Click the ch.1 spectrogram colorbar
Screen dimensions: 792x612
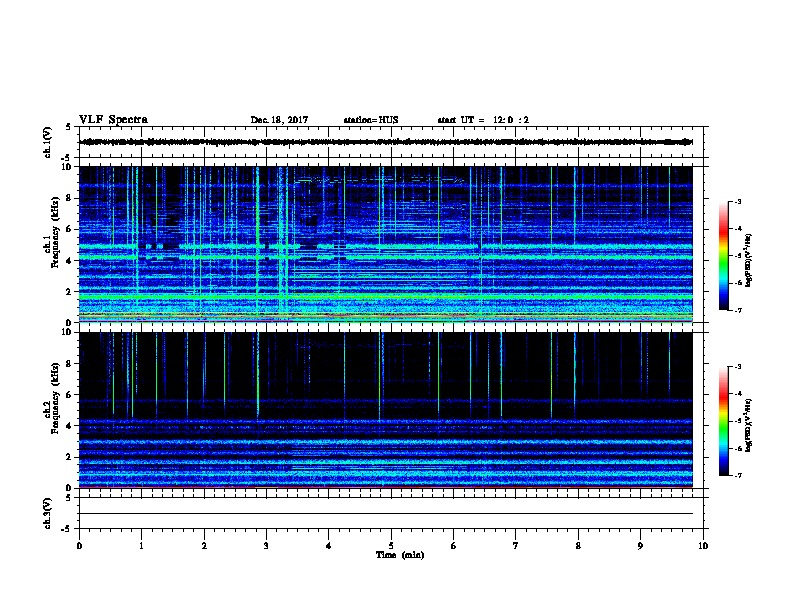tap(723, 256)
